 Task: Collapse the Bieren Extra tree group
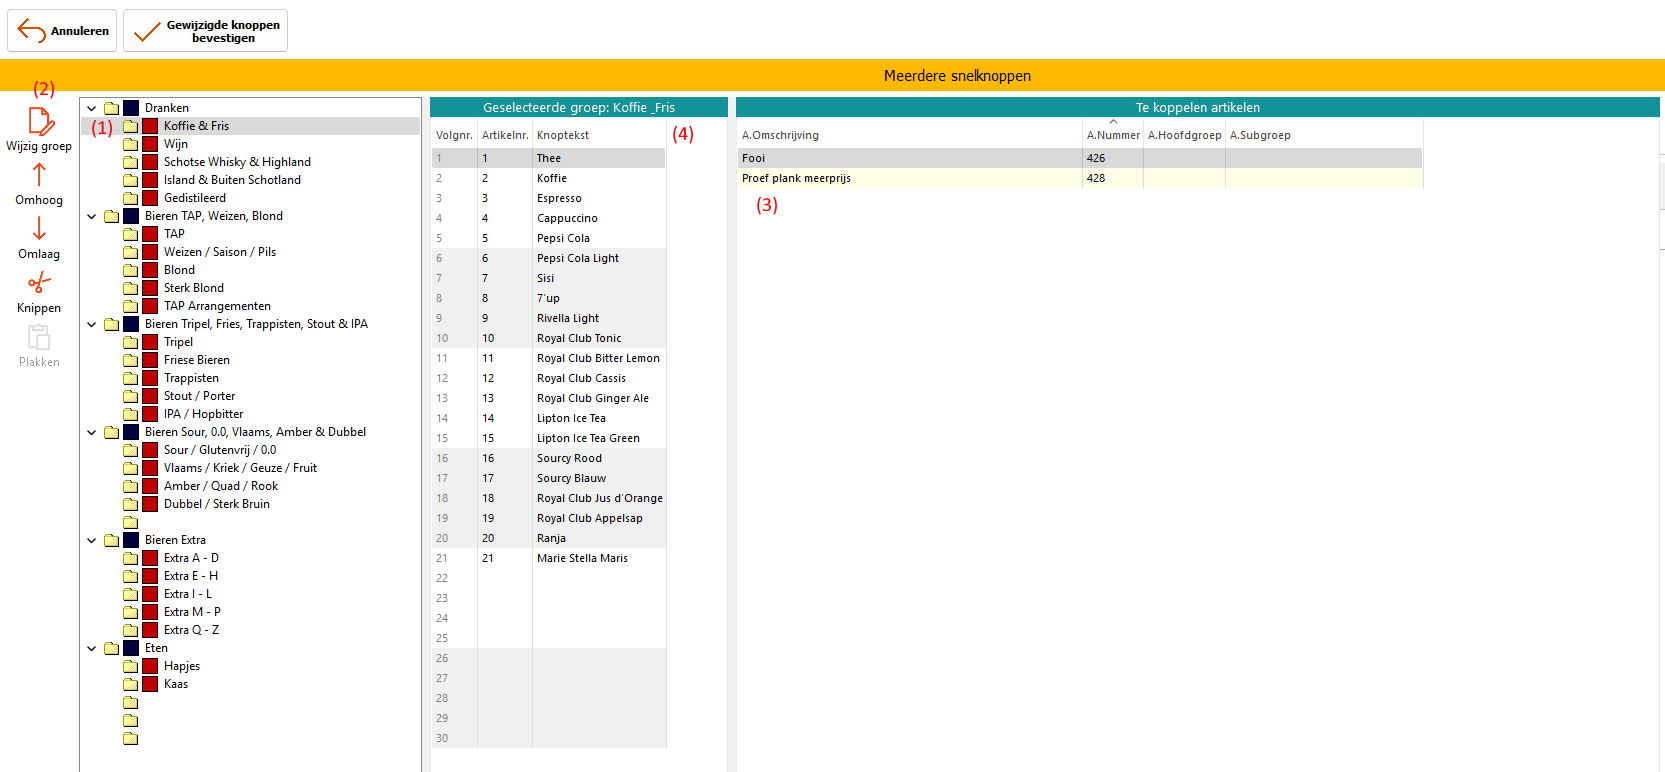pos(92,540)
